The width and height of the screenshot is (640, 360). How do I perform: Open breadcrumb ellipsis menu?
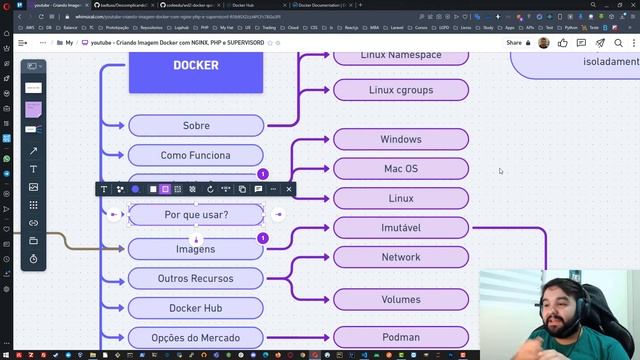(42, 43)
